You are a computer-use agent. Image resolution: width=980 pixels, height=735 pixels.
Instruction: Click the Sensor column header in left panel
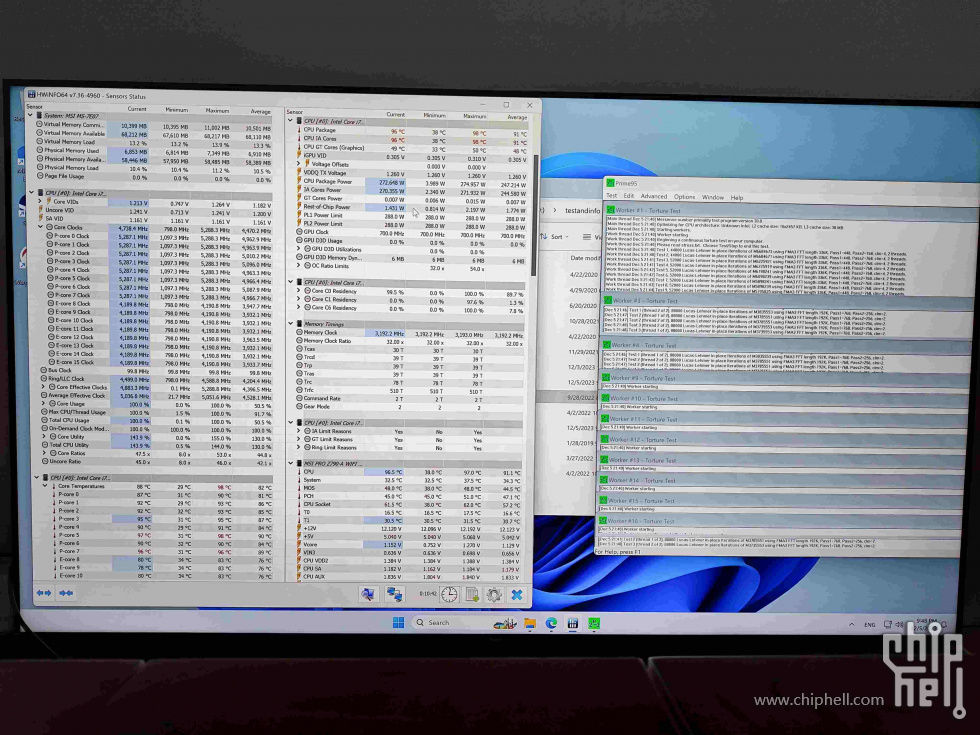pyautogui.click(x=35, y=106)
